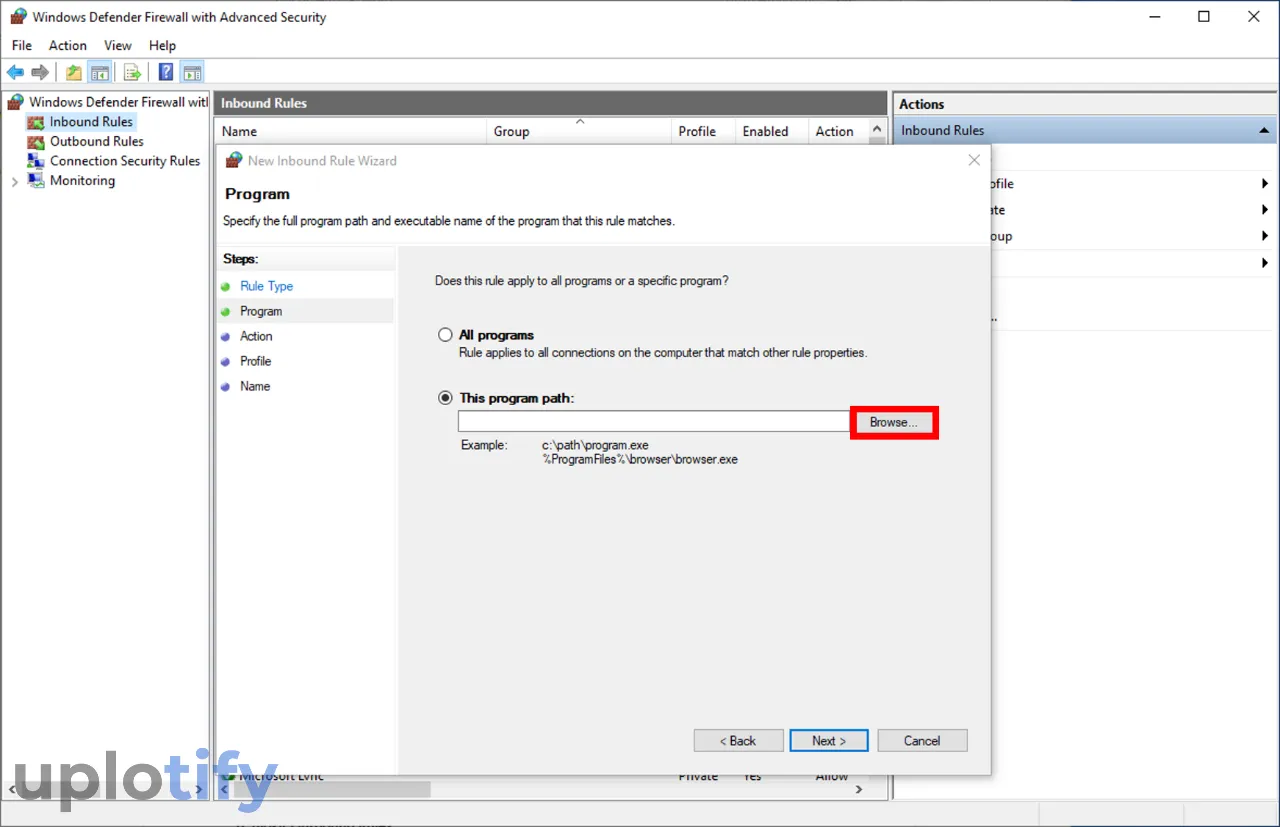
Task: Minimize the Windows Defender Firewall window
Action: [1154, 17]
